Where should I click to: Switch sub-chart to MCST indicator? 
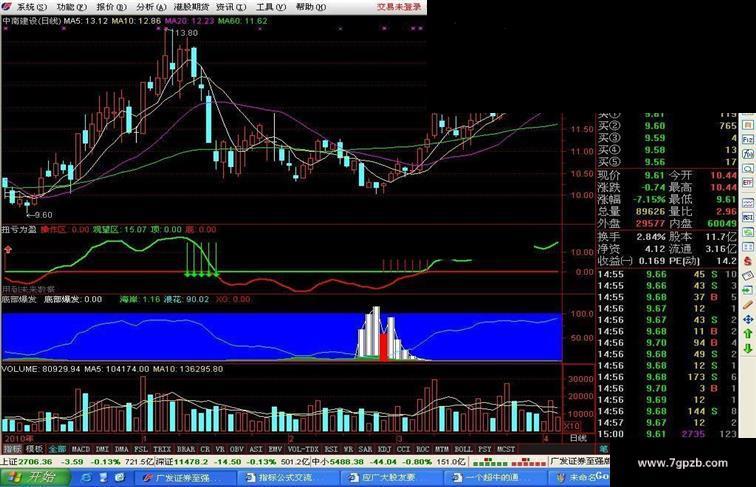pyautogui.click(x=506, y=449)
